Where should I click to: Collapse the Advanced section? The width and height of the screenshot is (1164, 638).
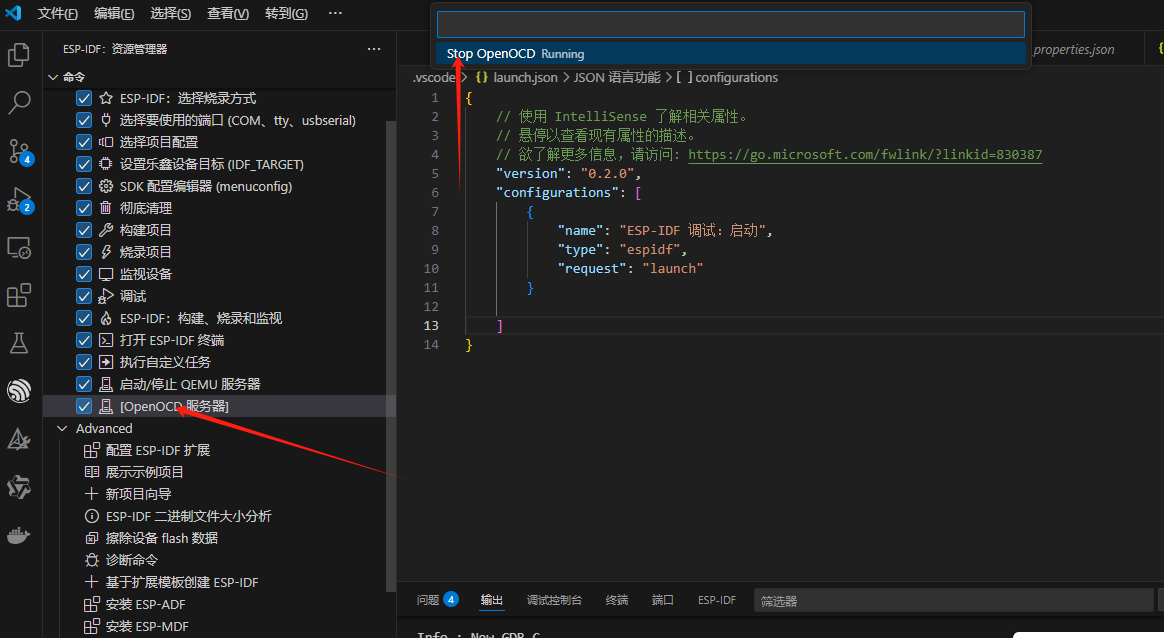62,429
